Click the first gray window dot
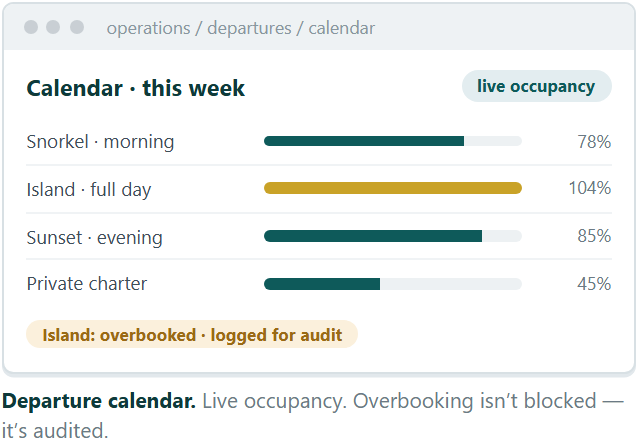This screenshot has width=636, height=448. [x=31, y=27]
